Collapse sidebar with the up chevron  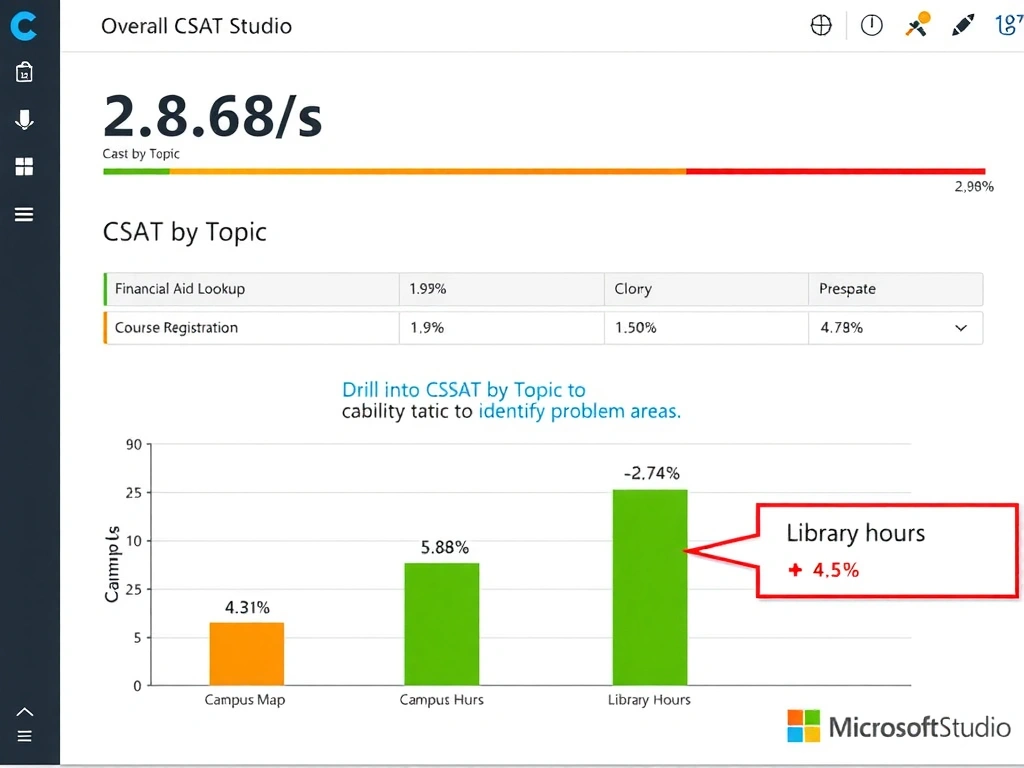click(x=24, y=712)
